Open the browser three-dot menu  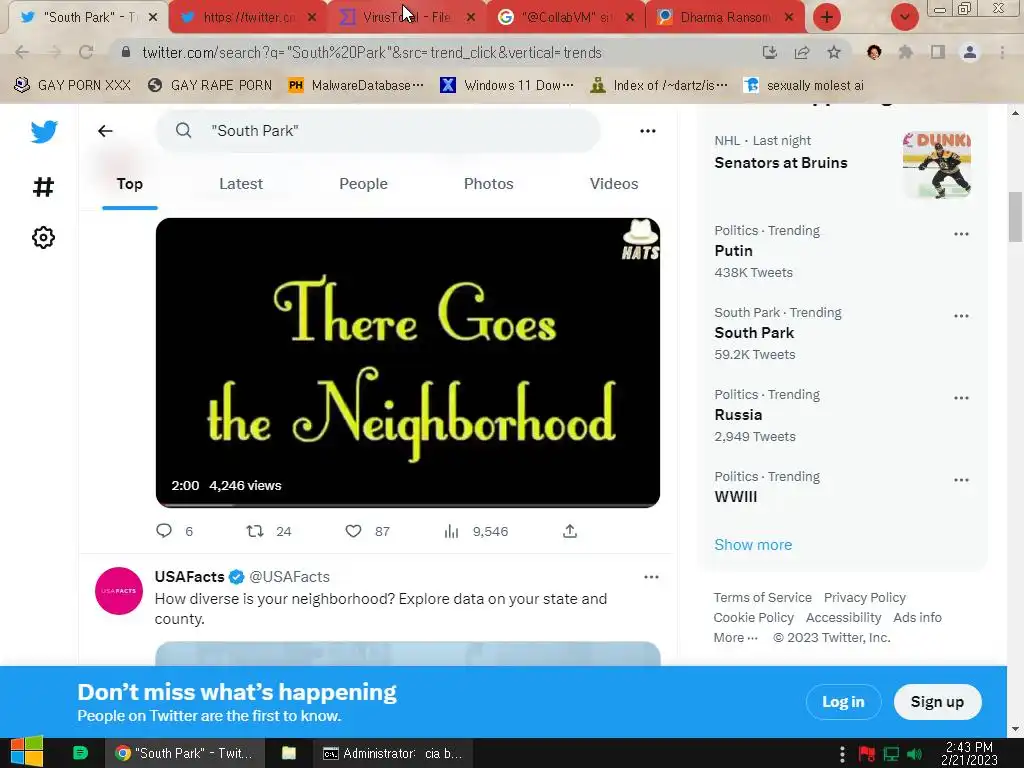1002,52
